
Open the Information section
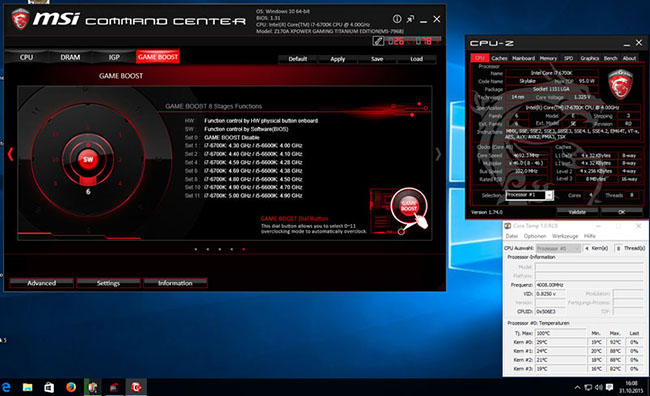click(x=175, y=283)
